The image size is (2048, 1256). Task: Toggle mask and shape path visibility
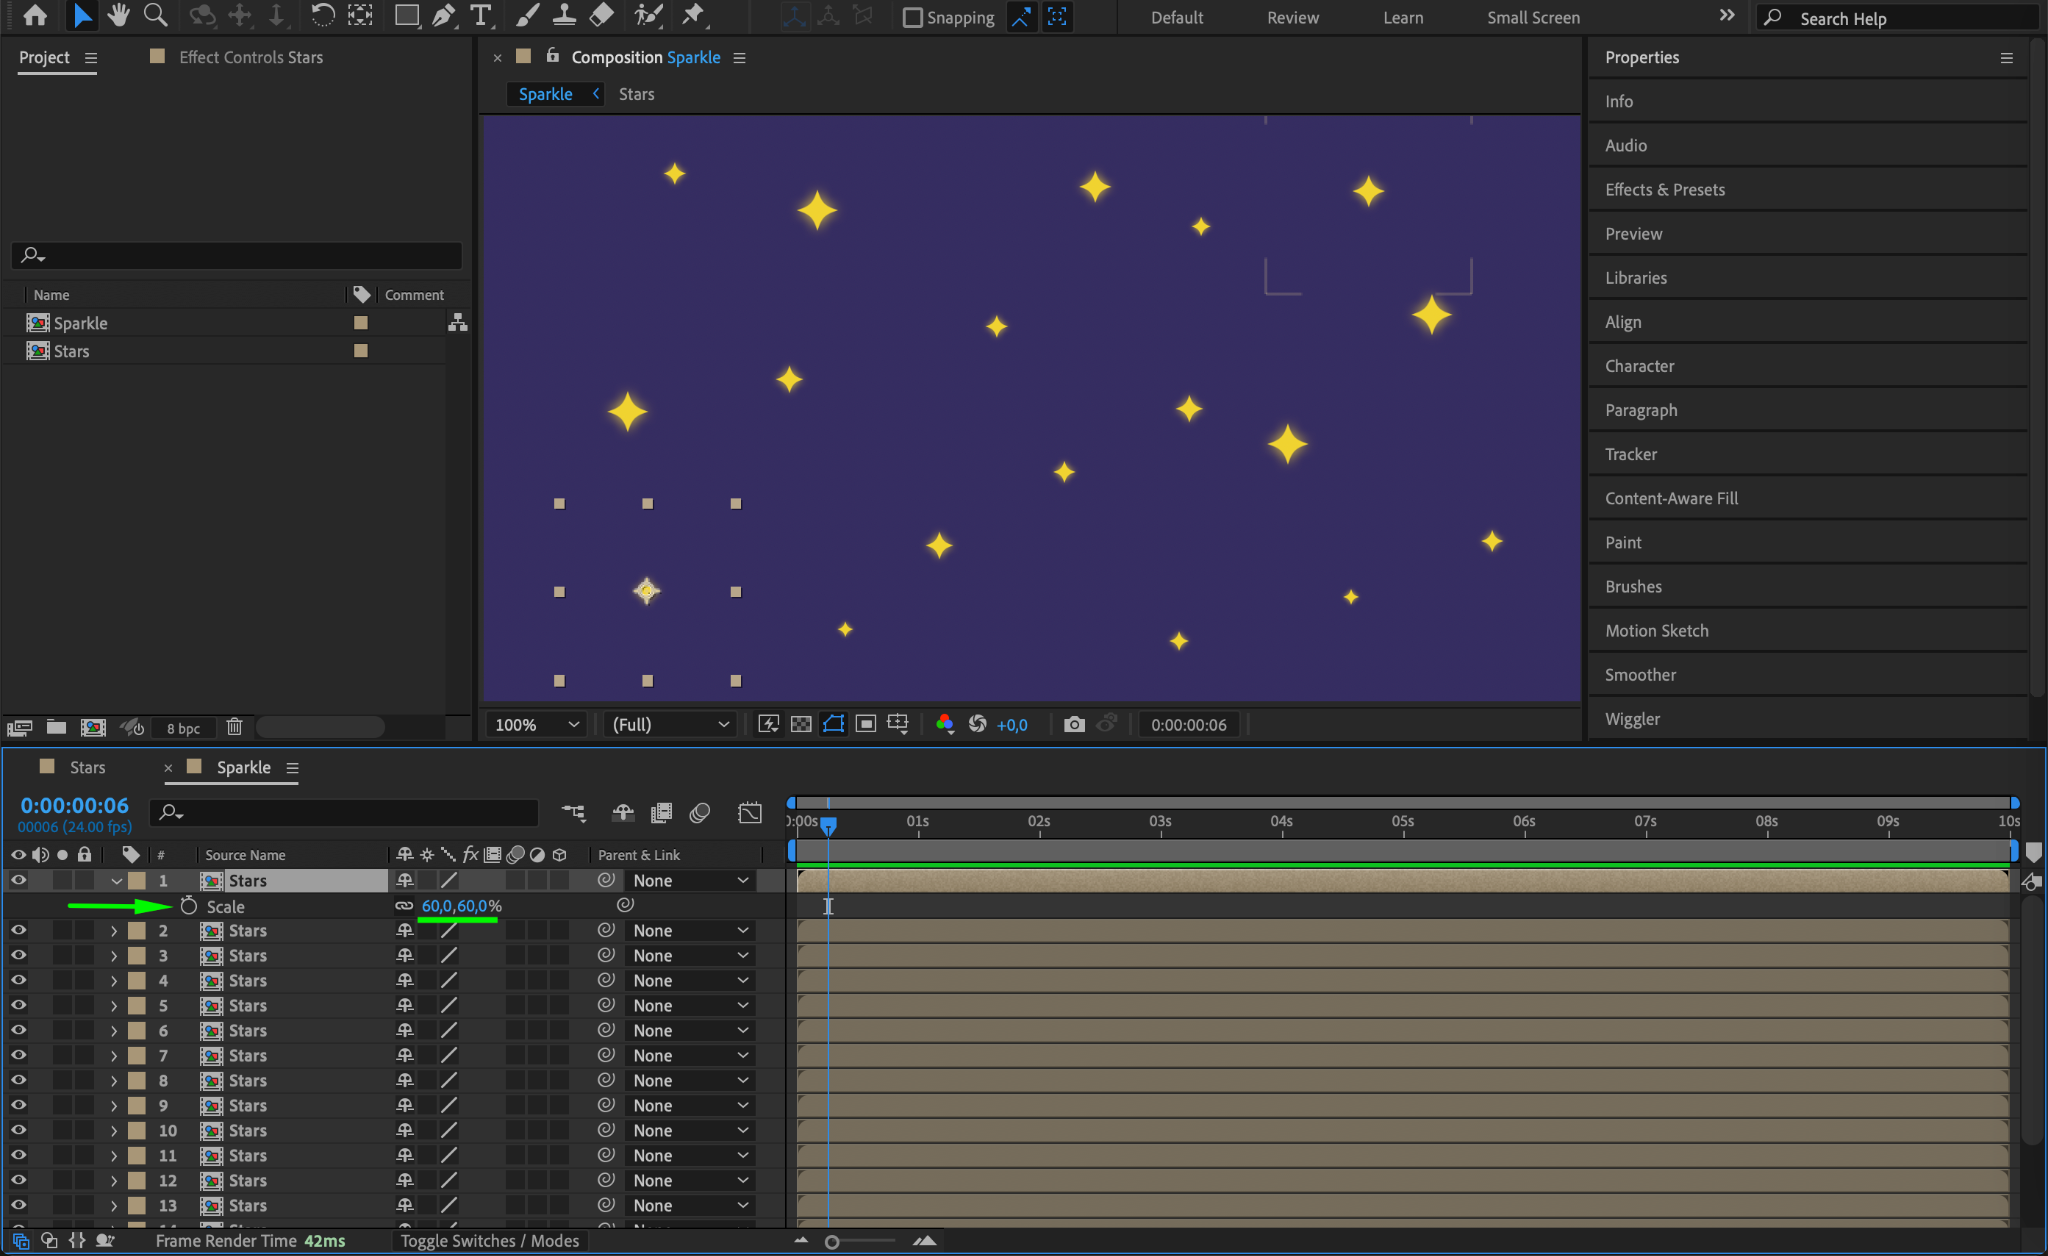click(x=833, y=724)
